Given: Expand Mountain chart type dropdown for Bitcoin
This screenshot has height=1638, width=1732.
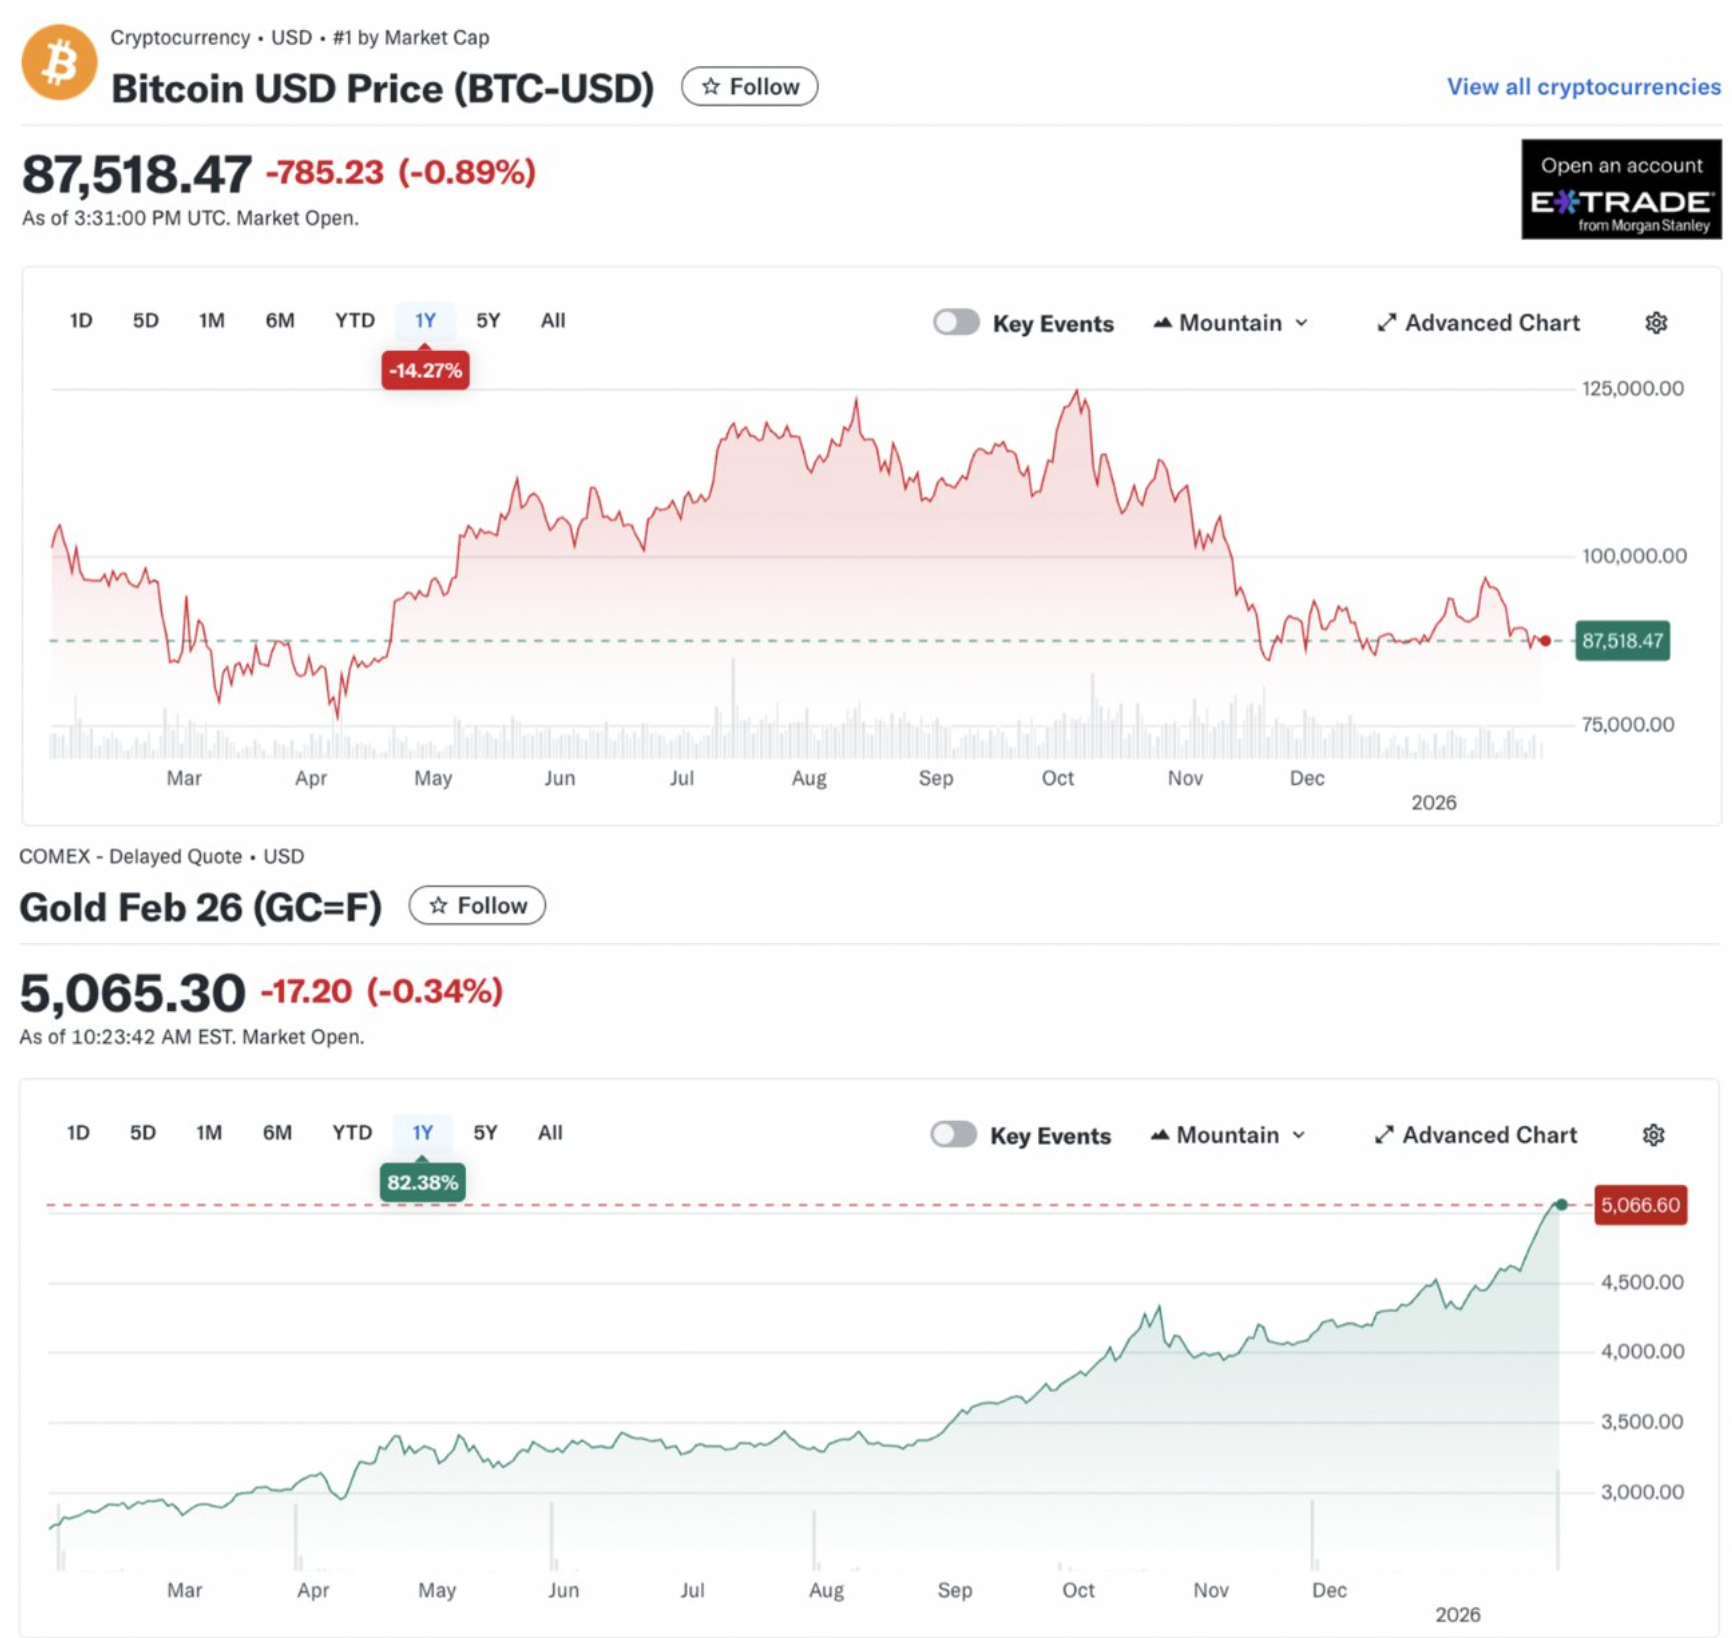Looking at the screenshot, I should 1231,323.
